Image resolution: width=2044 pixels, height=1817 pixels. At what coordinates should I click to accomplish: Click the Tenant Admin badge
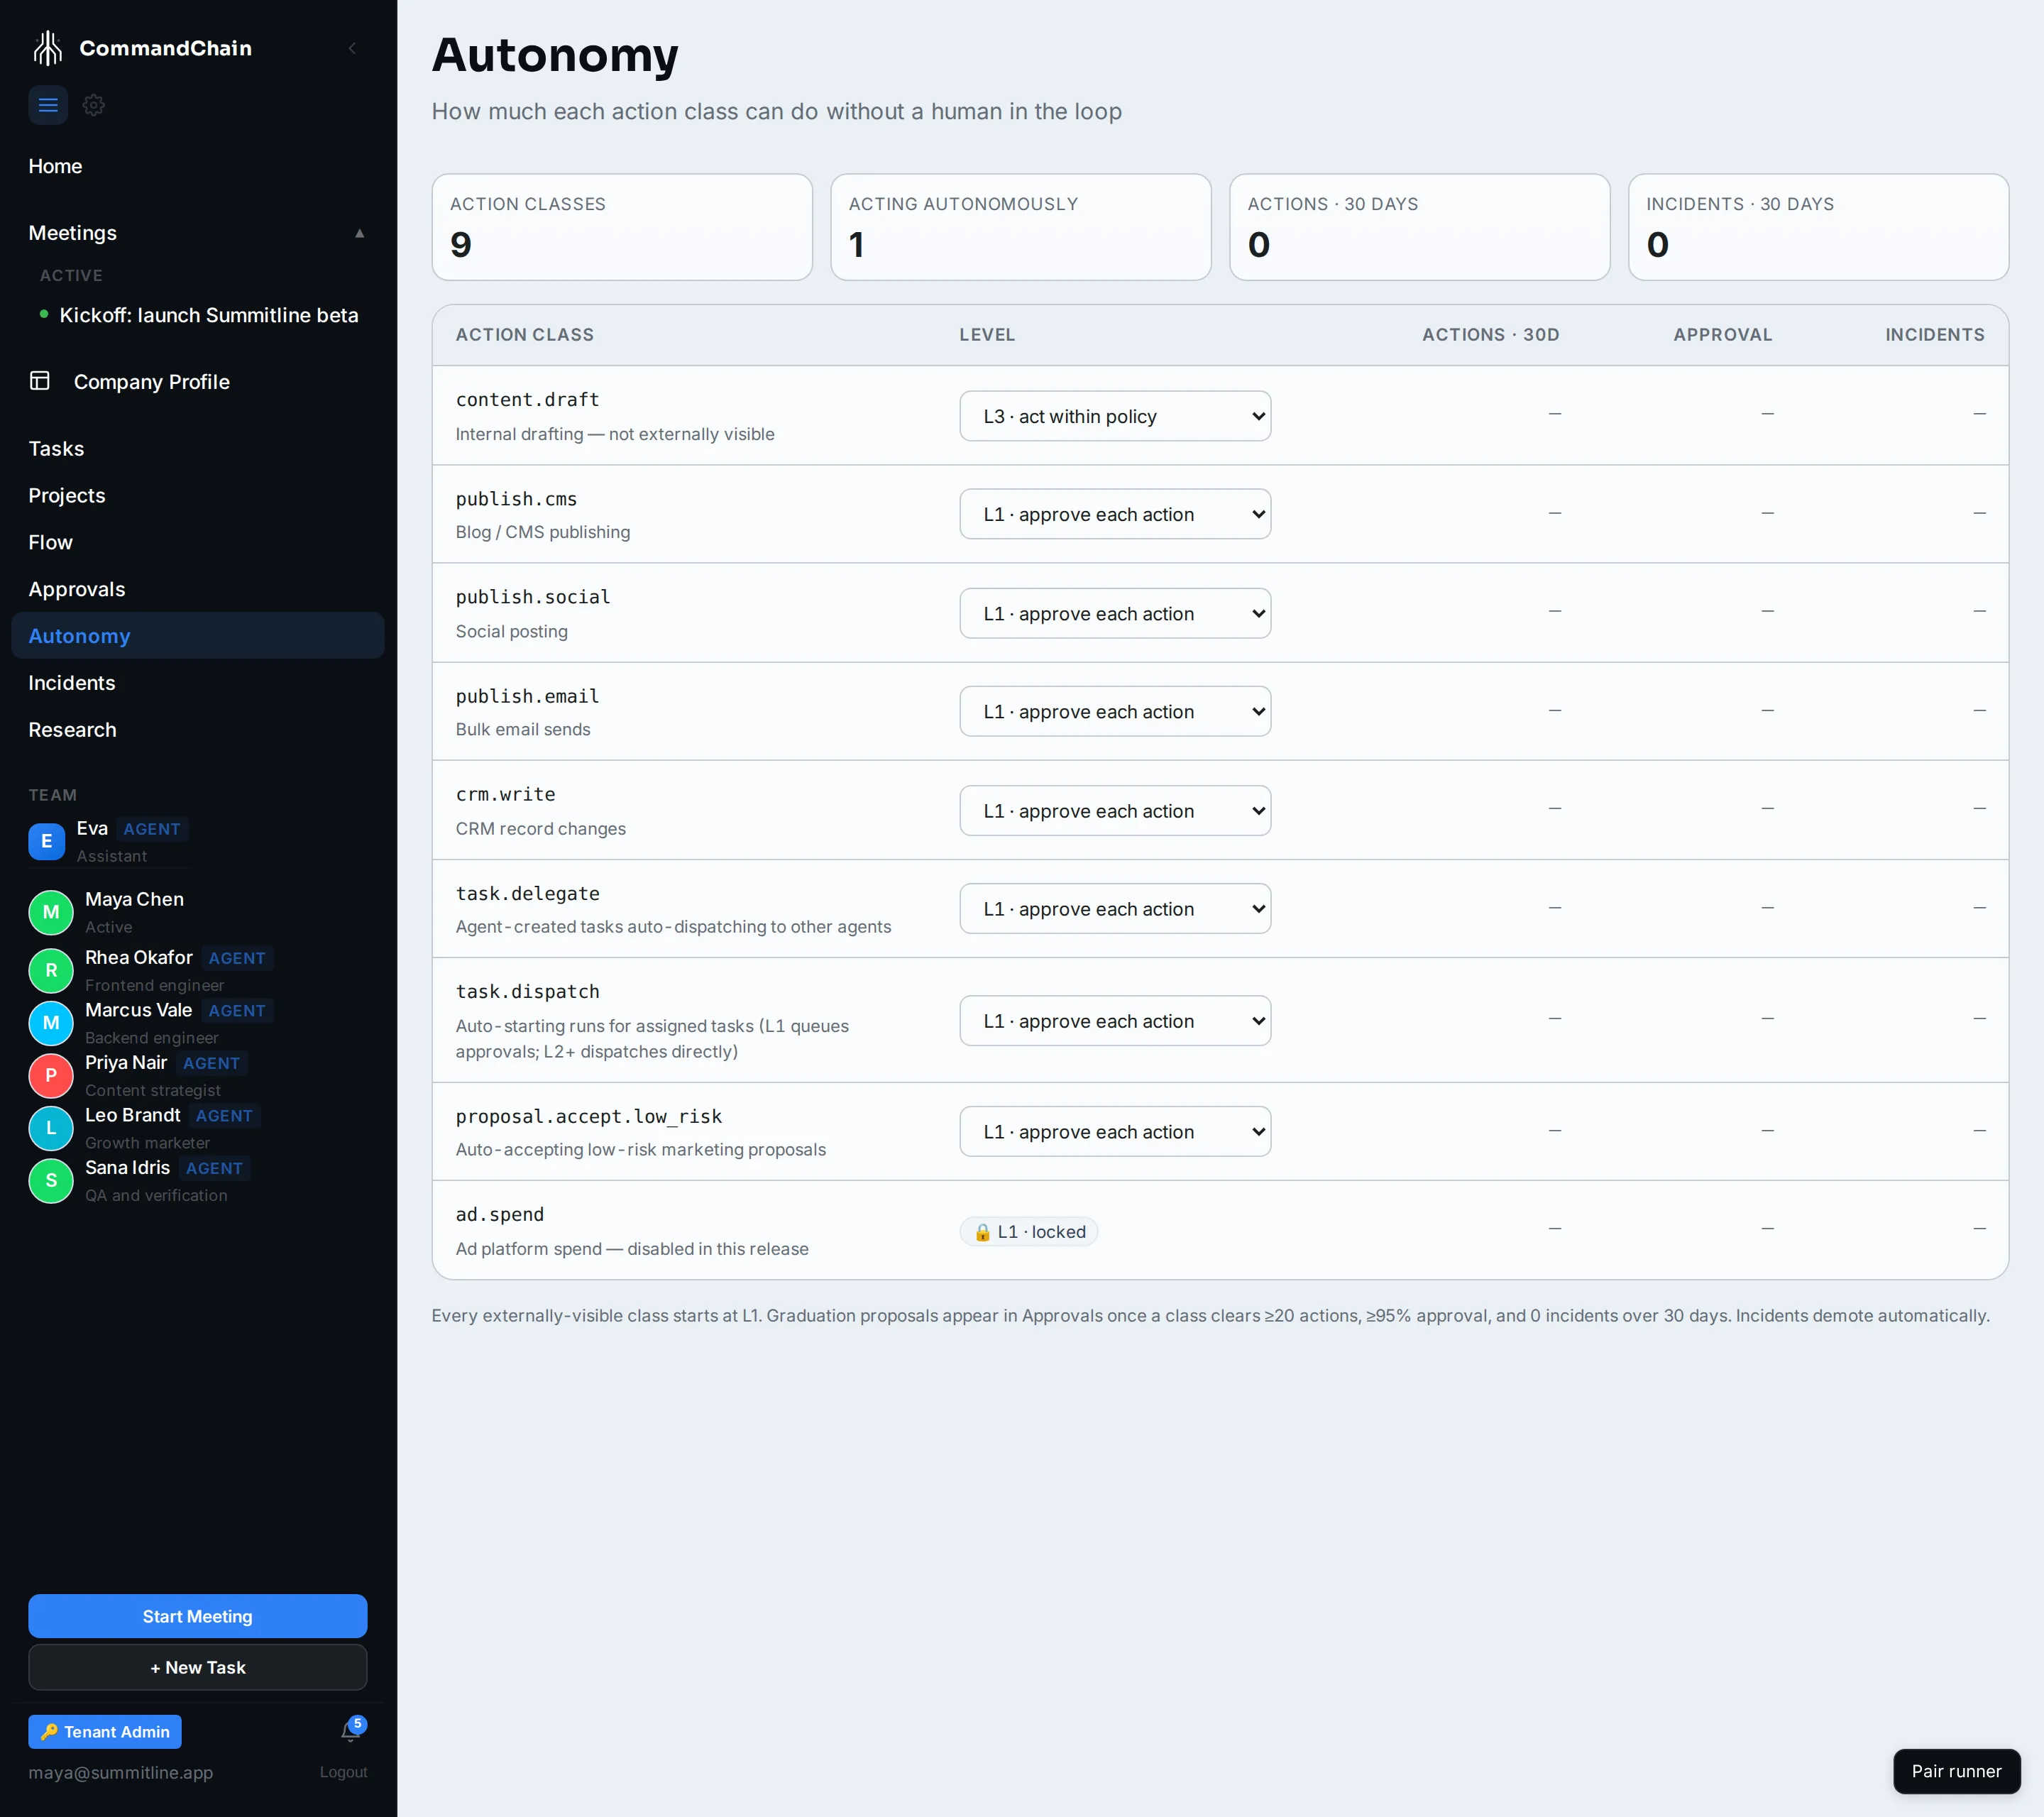coord(105,1732)
